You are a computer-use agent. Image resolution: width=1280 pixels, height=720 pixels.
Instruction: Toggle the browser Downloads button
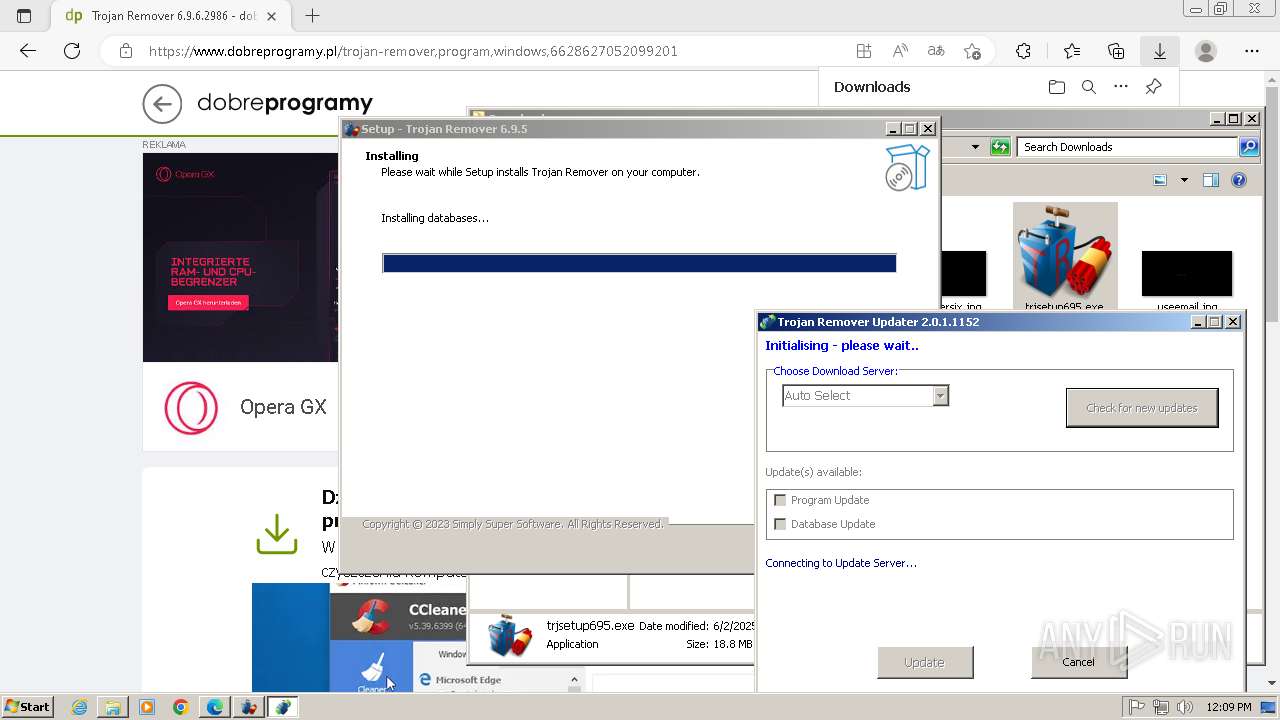pyautogui.click(x=1160, y=51)
